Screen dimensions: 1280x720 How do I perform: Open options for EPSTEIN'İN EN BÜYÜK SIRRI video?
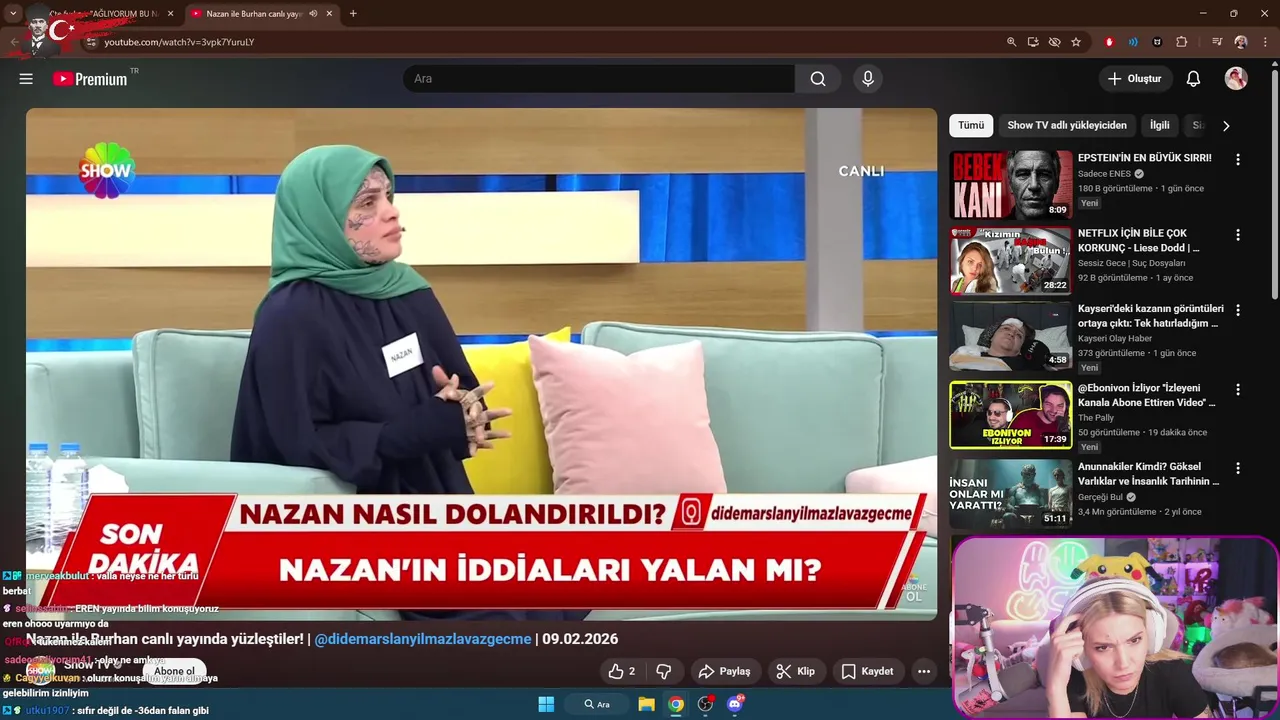(x=1238, y=159)
